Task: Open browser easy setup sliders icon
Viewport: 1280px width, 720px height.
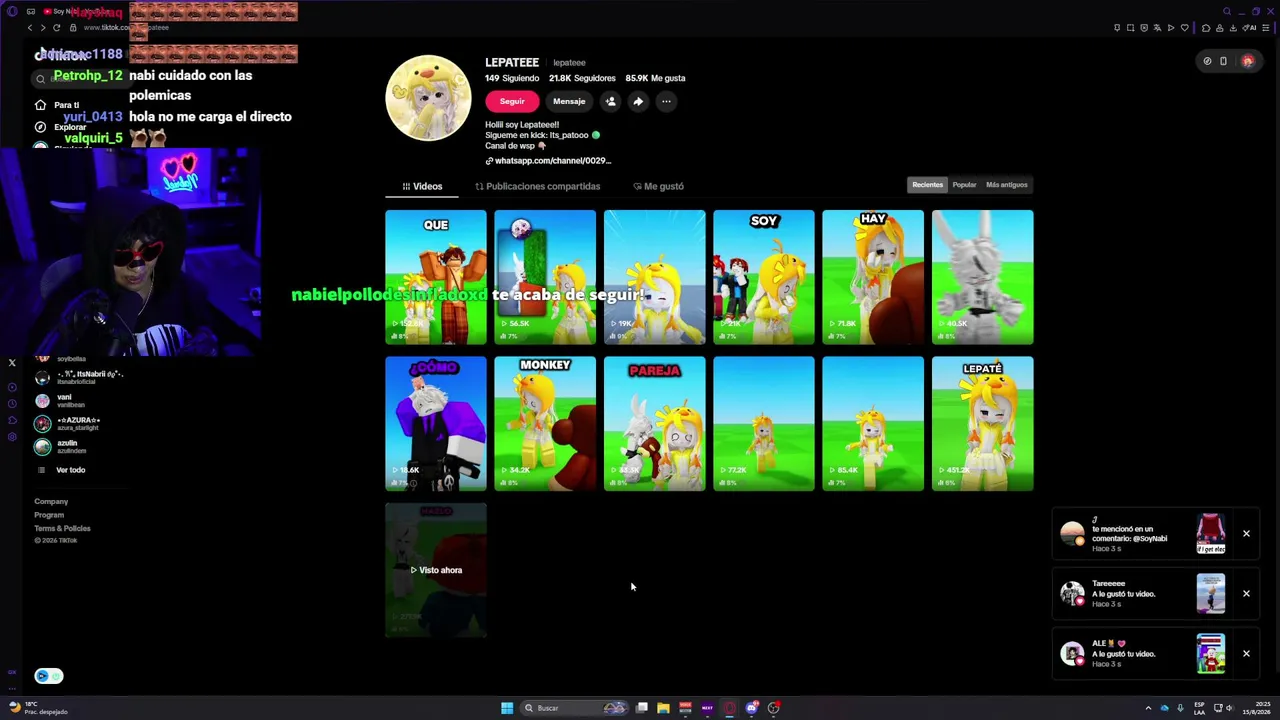Action: [x=1267, y=28]
